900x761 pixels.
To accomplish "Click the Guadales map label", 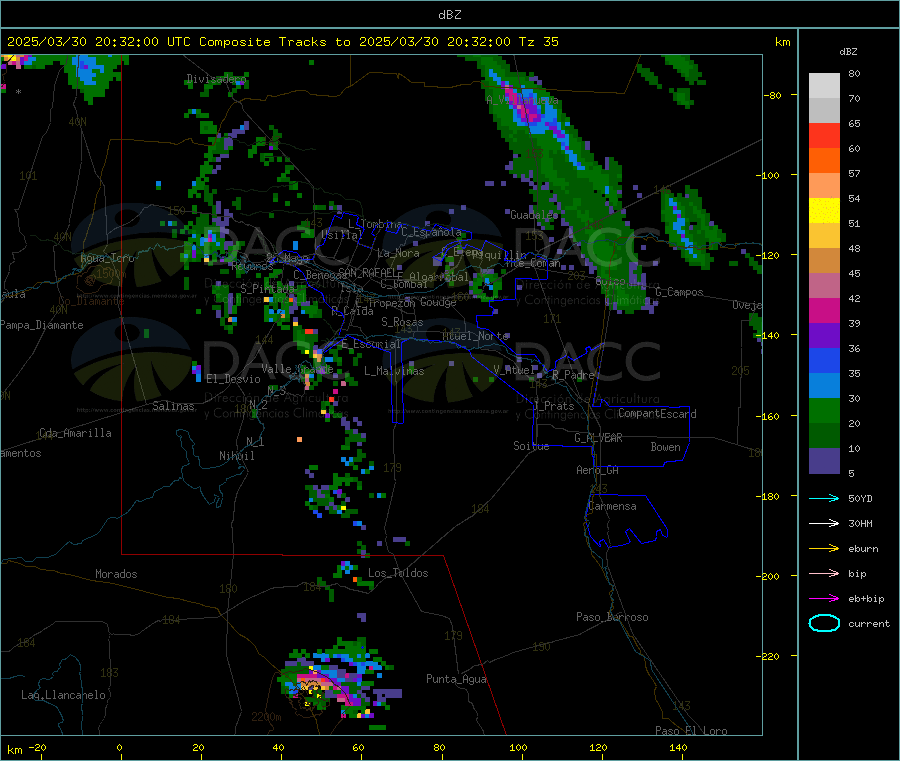I will click(x=534, y=215).
